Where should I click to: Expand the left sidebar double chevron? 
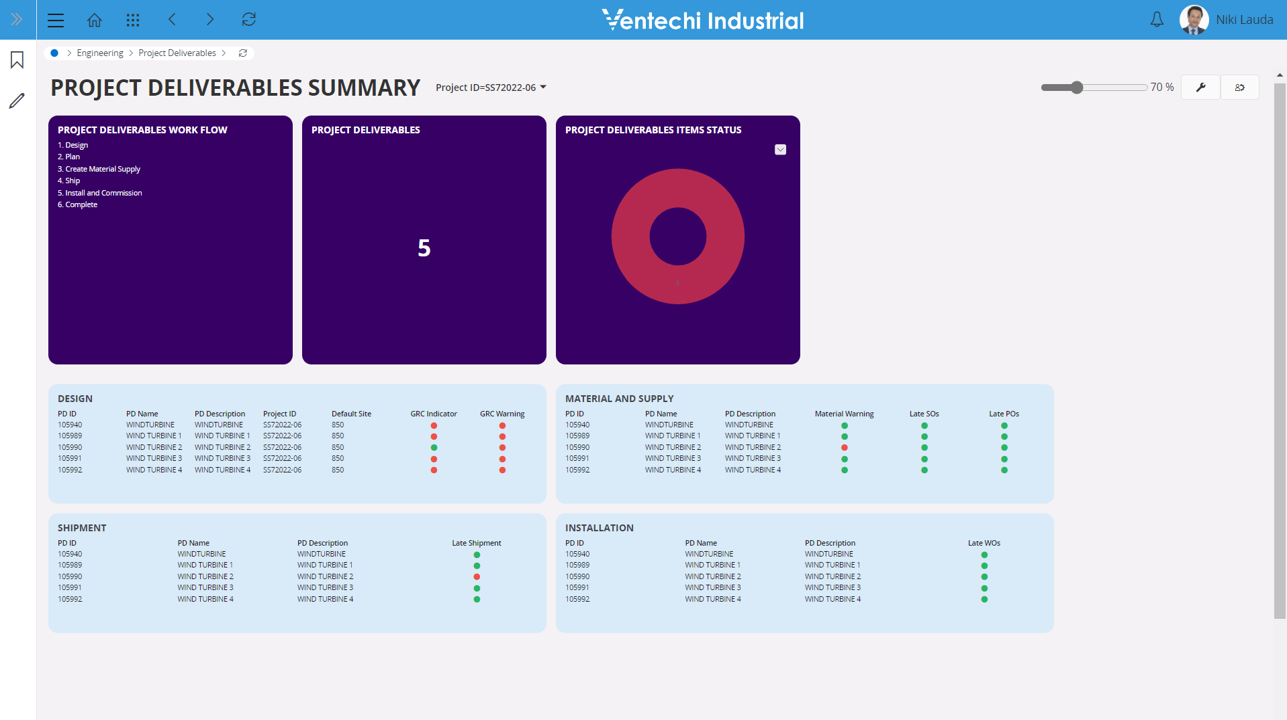tap(17, 19)
